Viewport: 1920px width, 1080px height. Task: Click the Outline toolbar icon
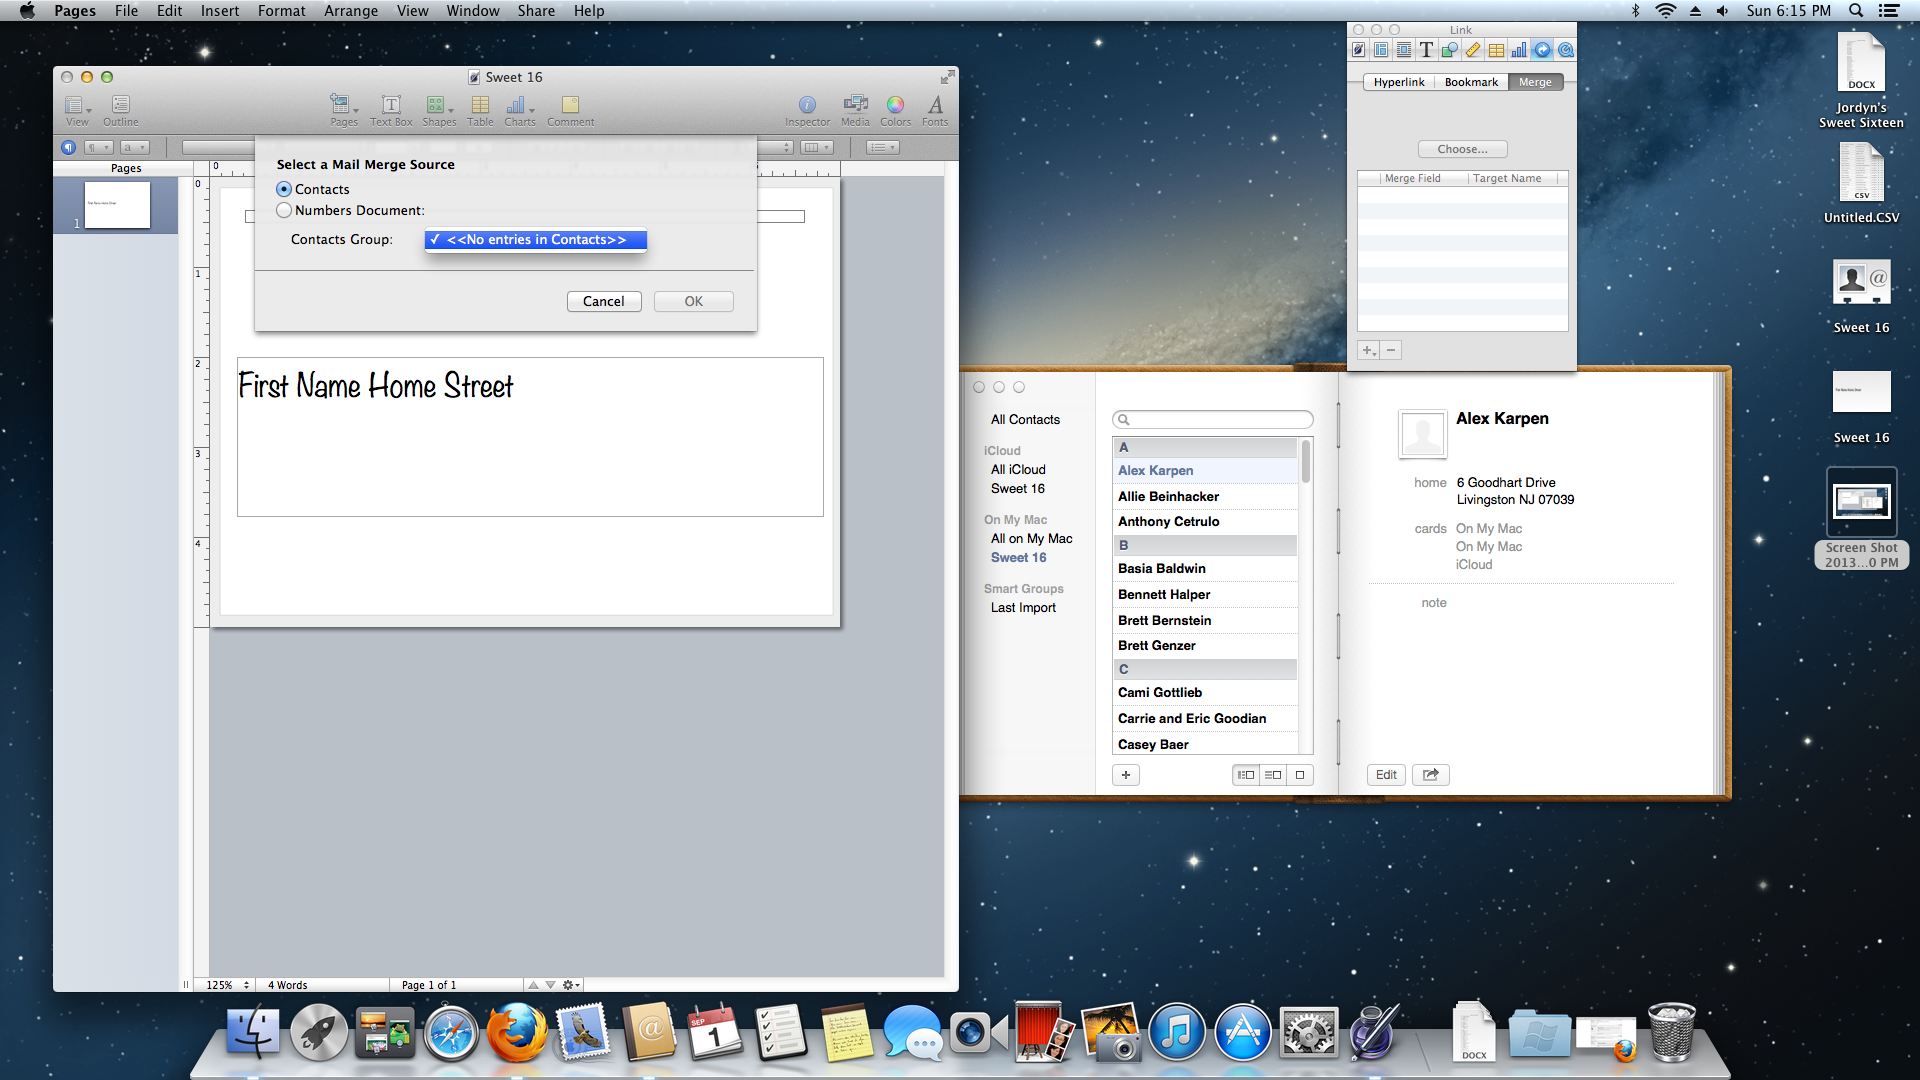pyautogui.click(x=121, y=110)
